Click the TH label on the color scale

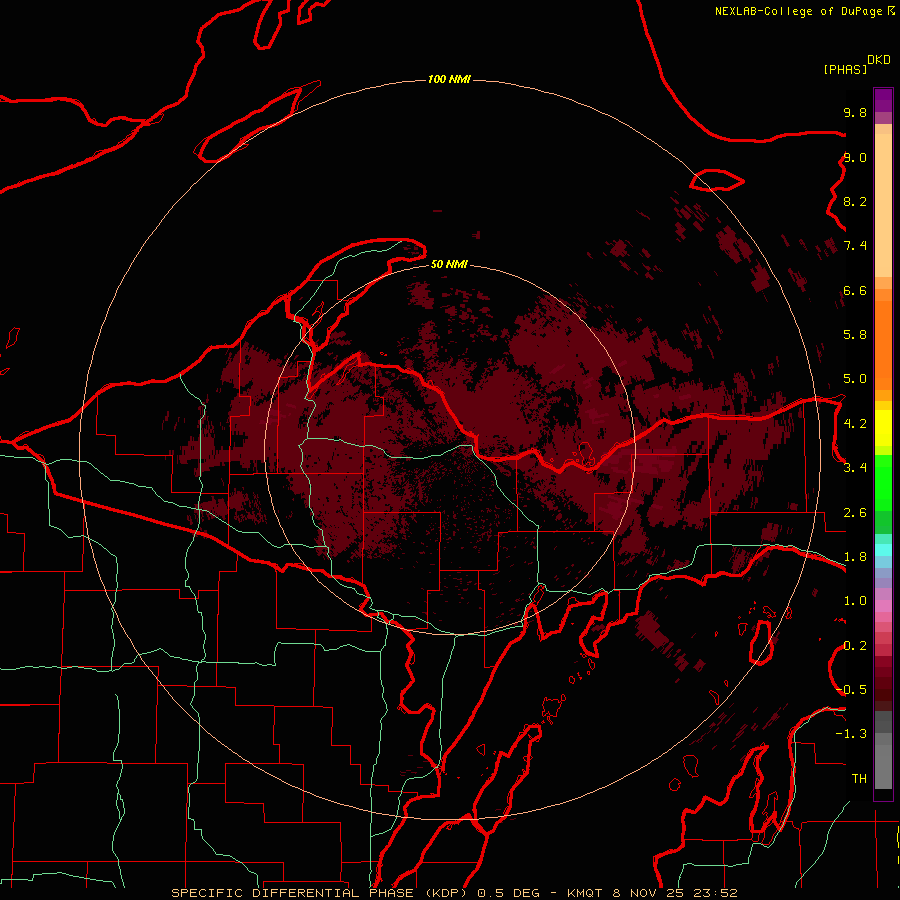[859, 779]
